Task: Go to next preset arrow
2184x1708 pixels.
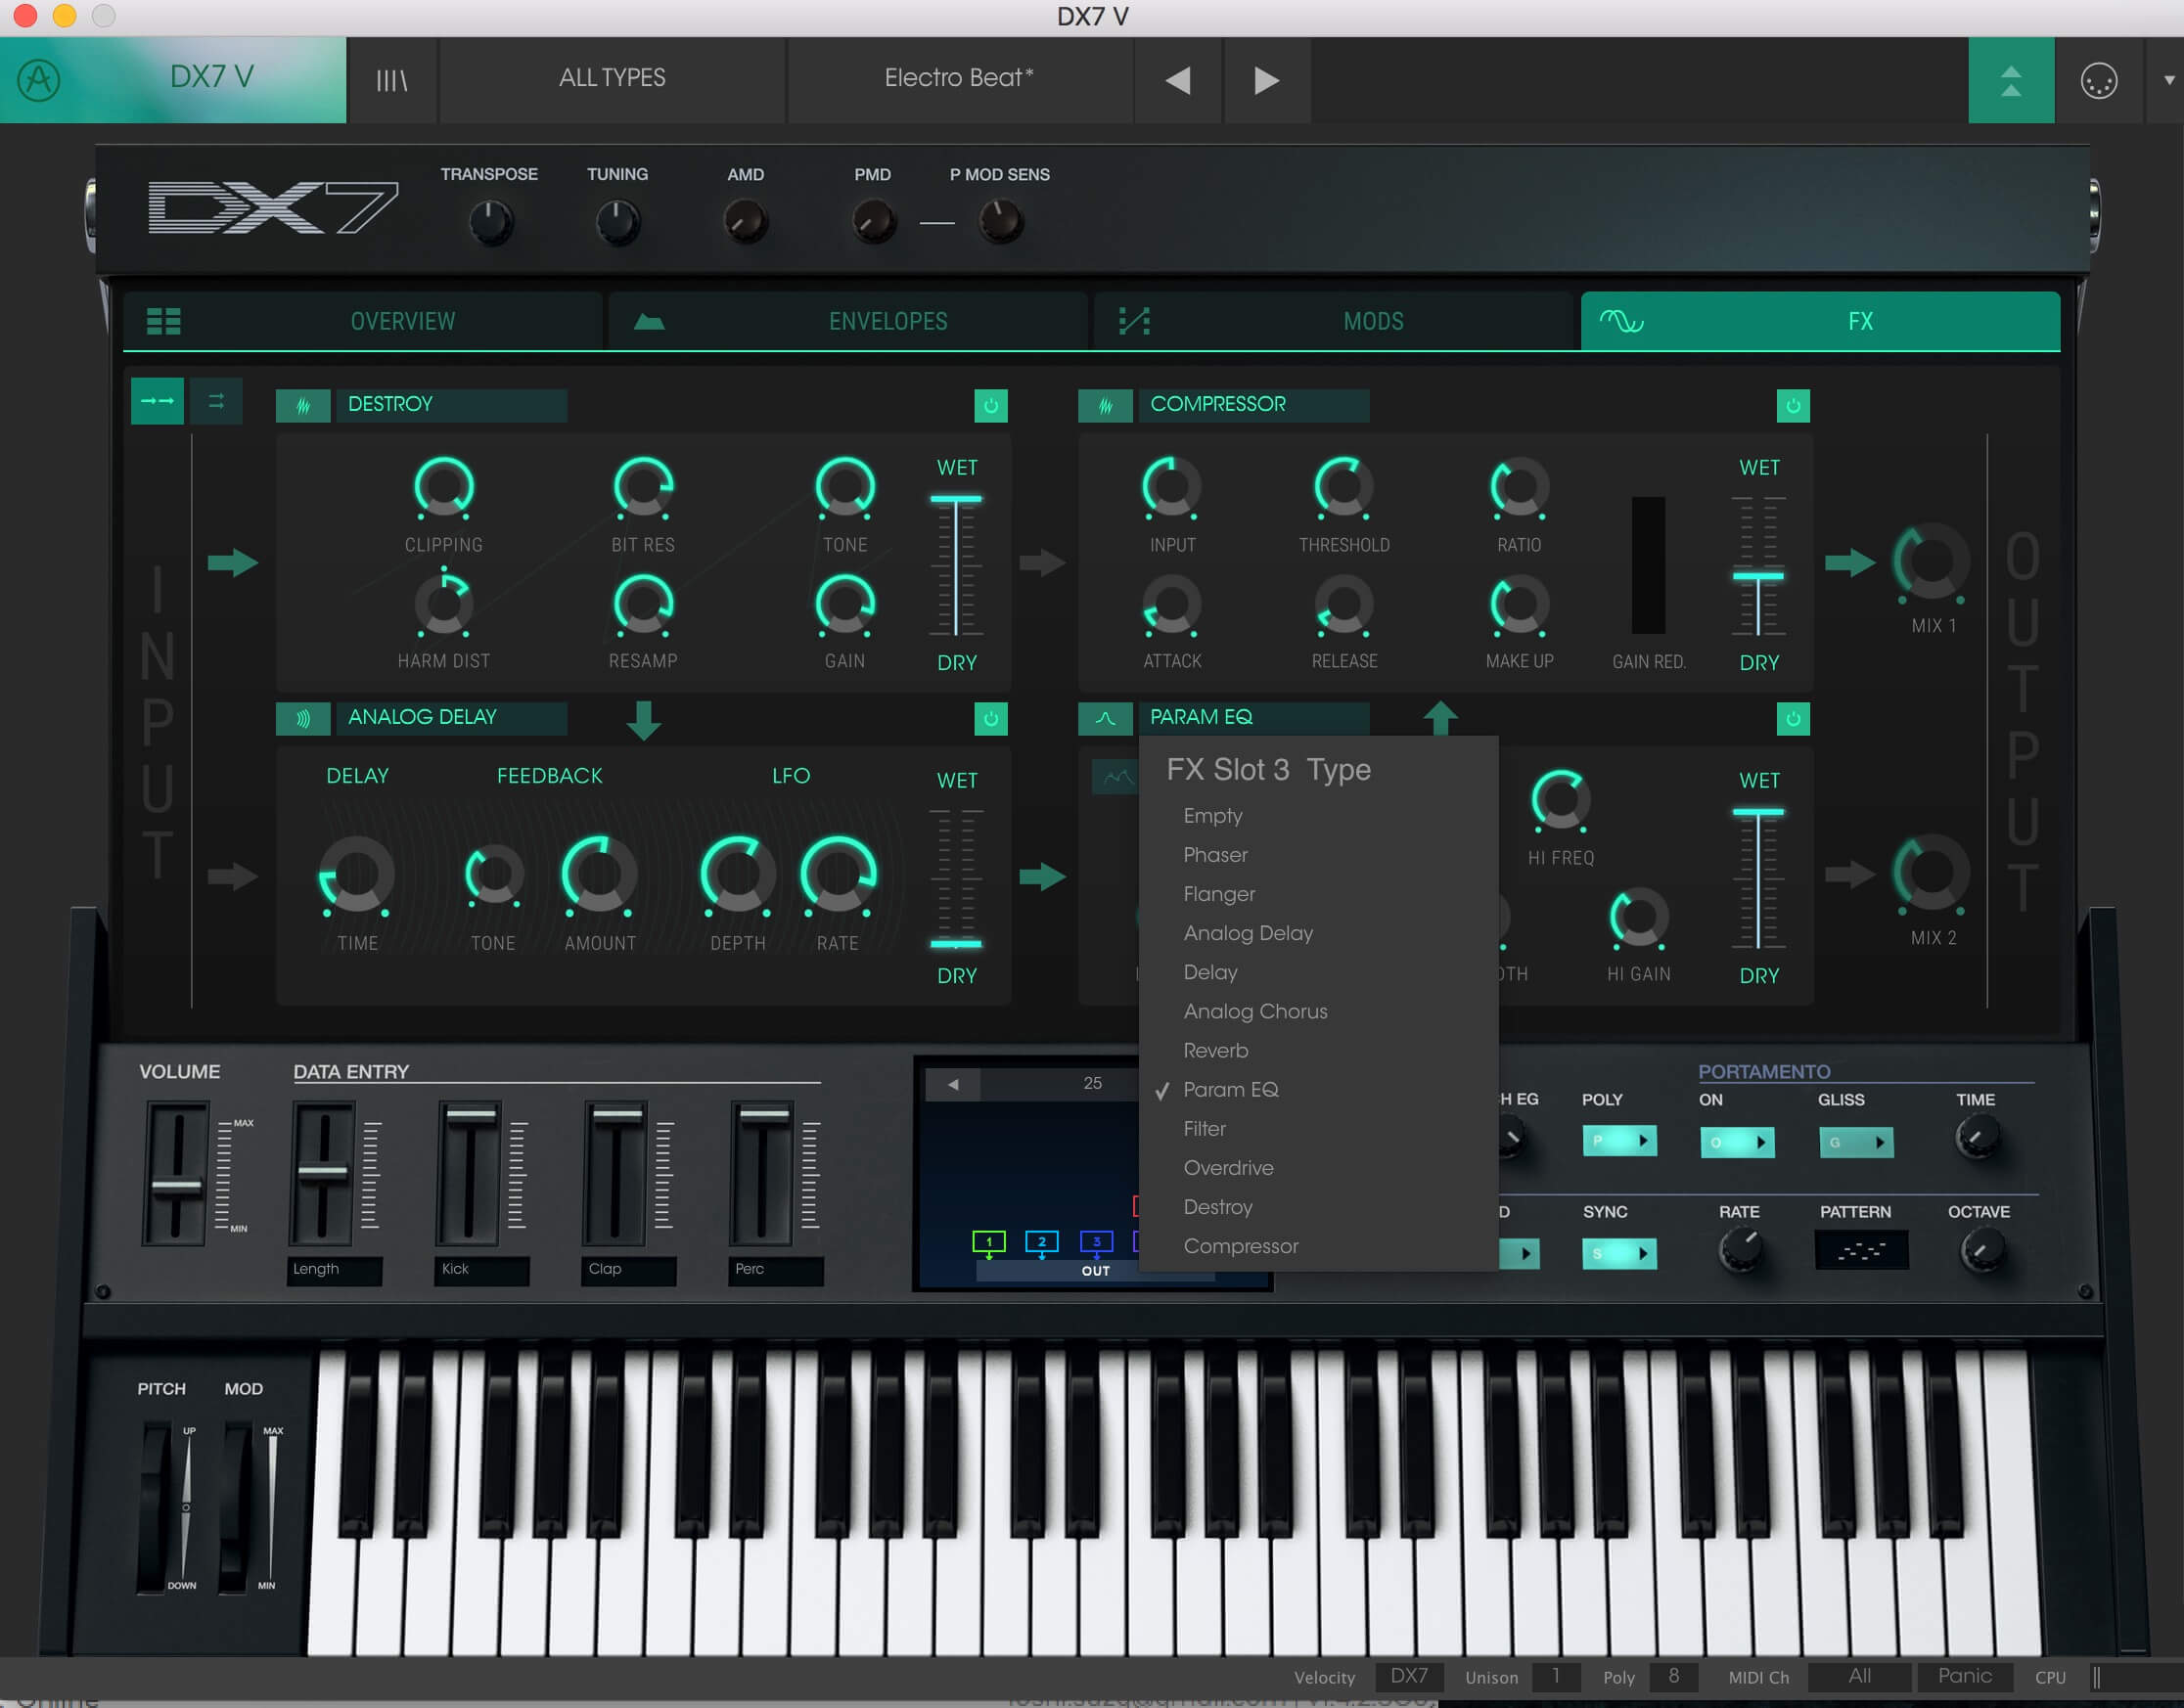Action: [1266, 80]
